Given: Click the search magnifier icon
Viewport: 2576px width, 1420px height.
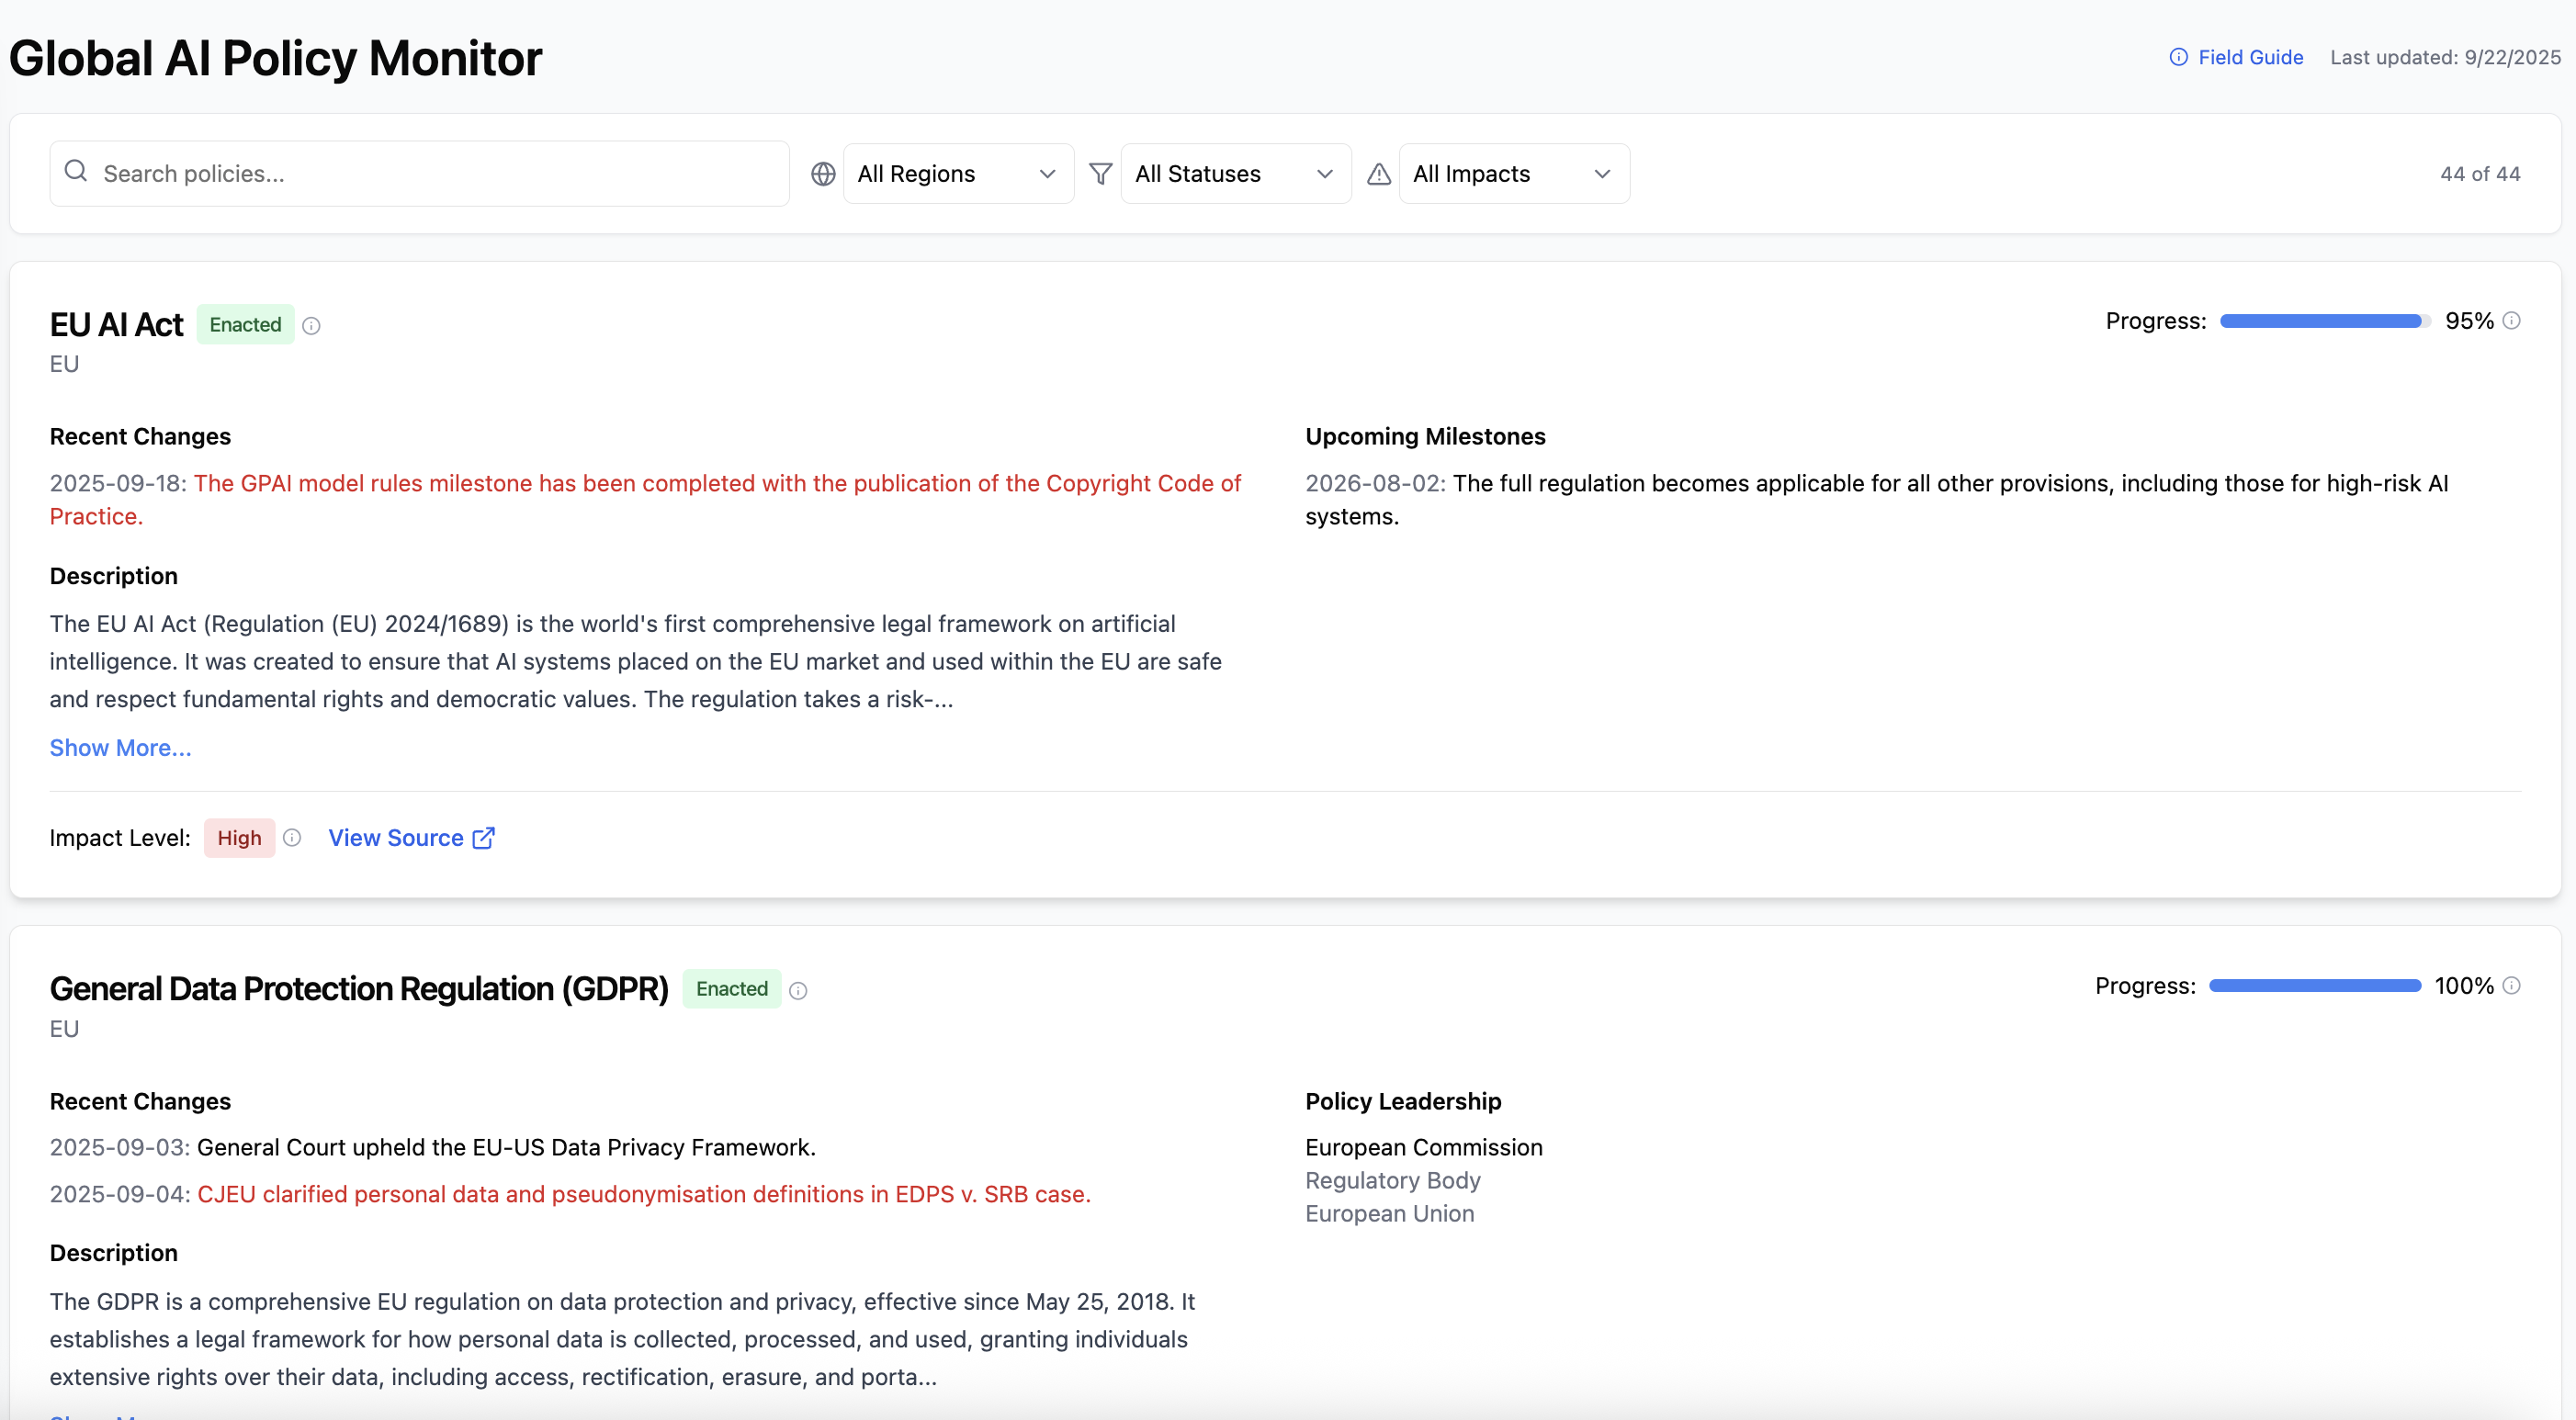Looking at the screenshot, I should 76,171.
